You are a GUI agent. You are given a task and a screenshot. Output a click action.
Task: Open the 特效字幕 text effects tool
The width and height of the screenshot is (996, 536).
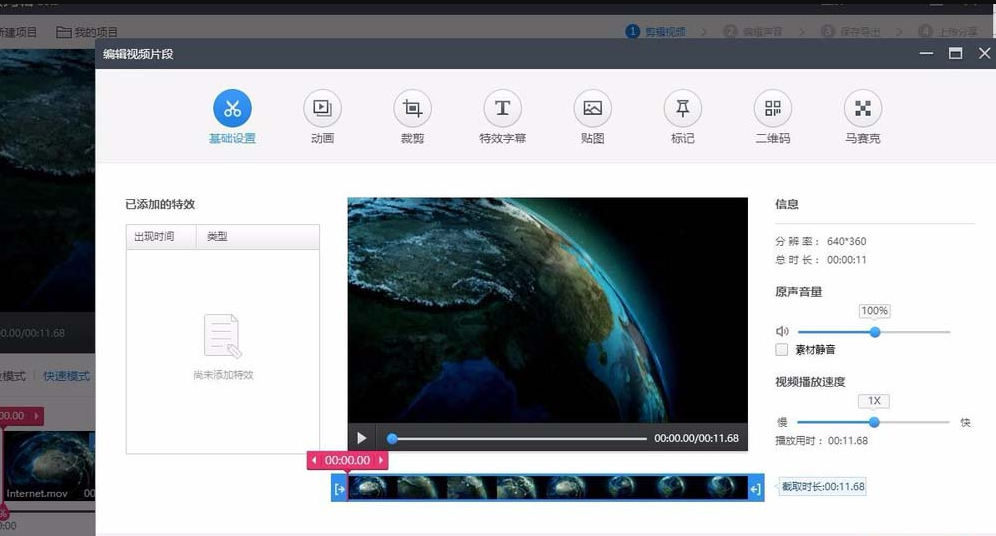click(x=502, y=108)
